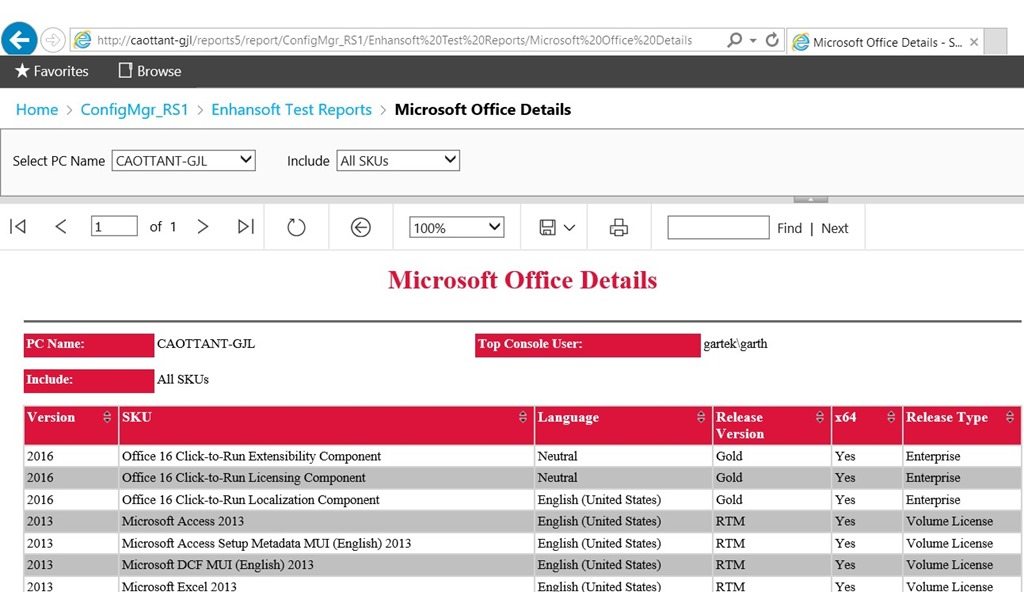Sort table by SKU column
The height and width of the screenshot is (592, 1024).
522,418
